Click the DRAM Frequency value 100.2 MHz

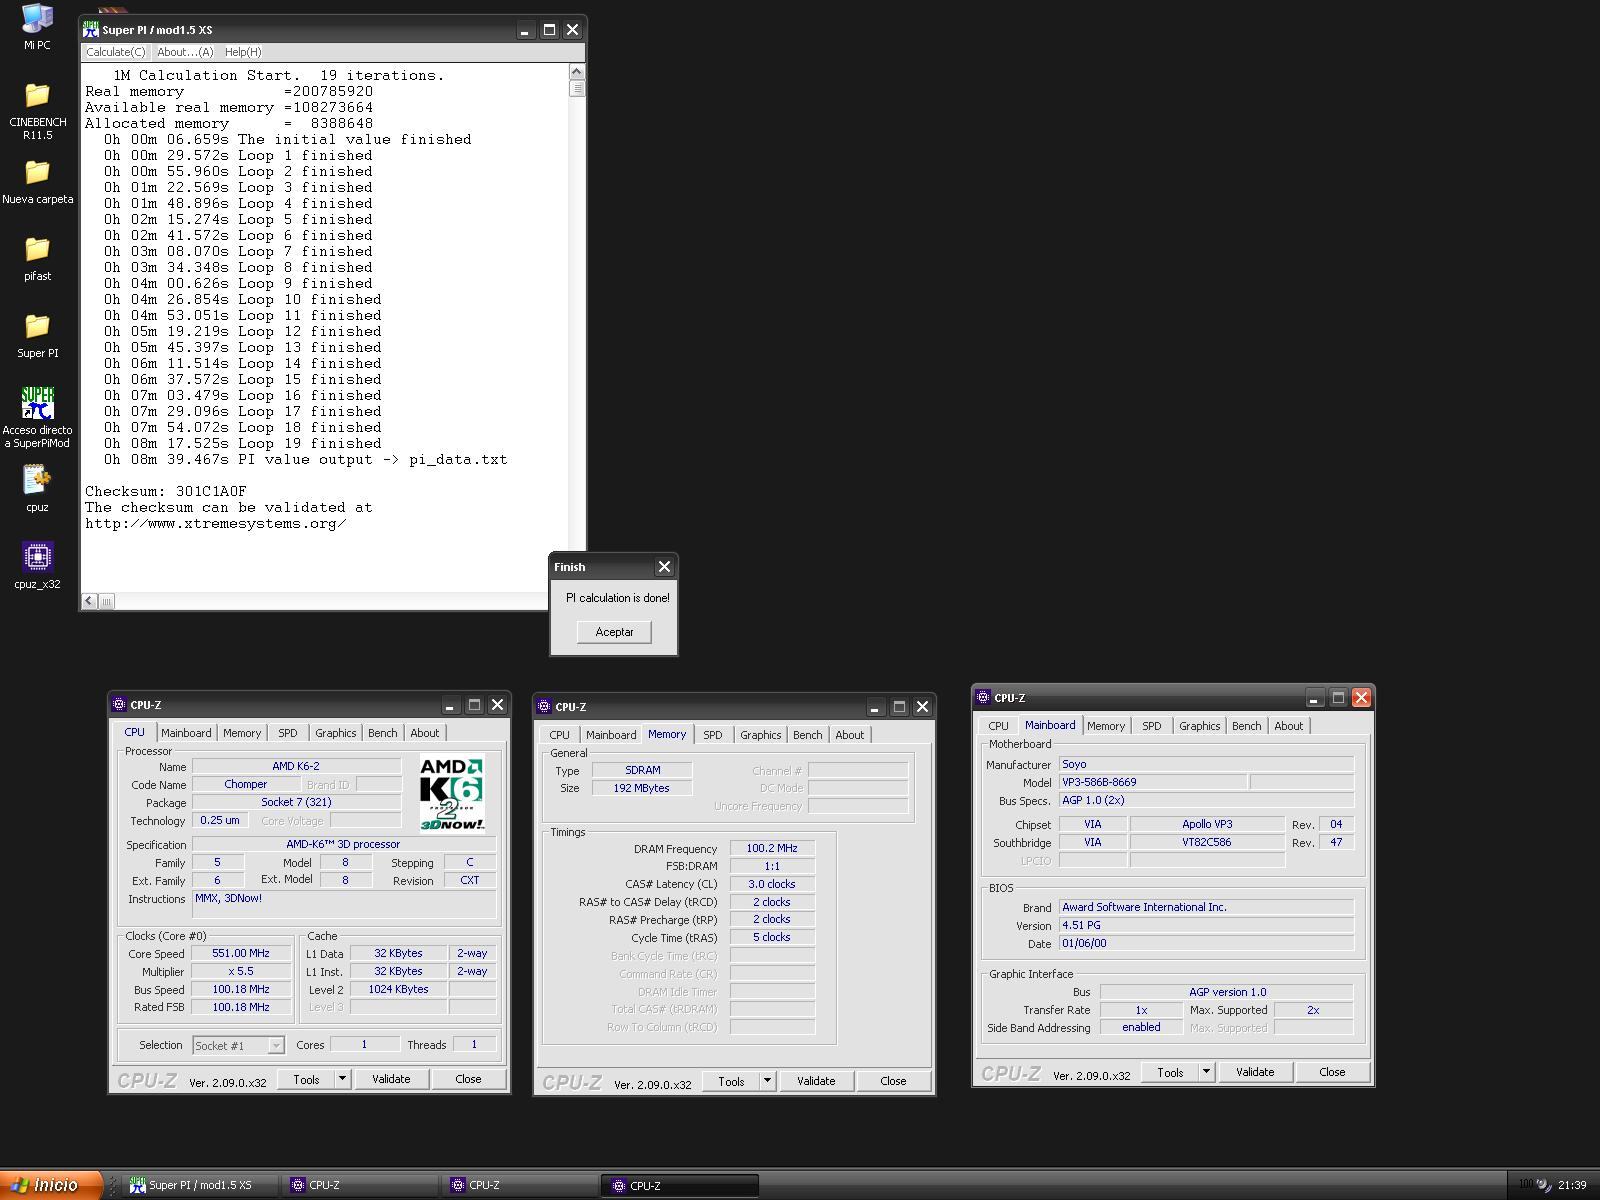tap(772, 849)
